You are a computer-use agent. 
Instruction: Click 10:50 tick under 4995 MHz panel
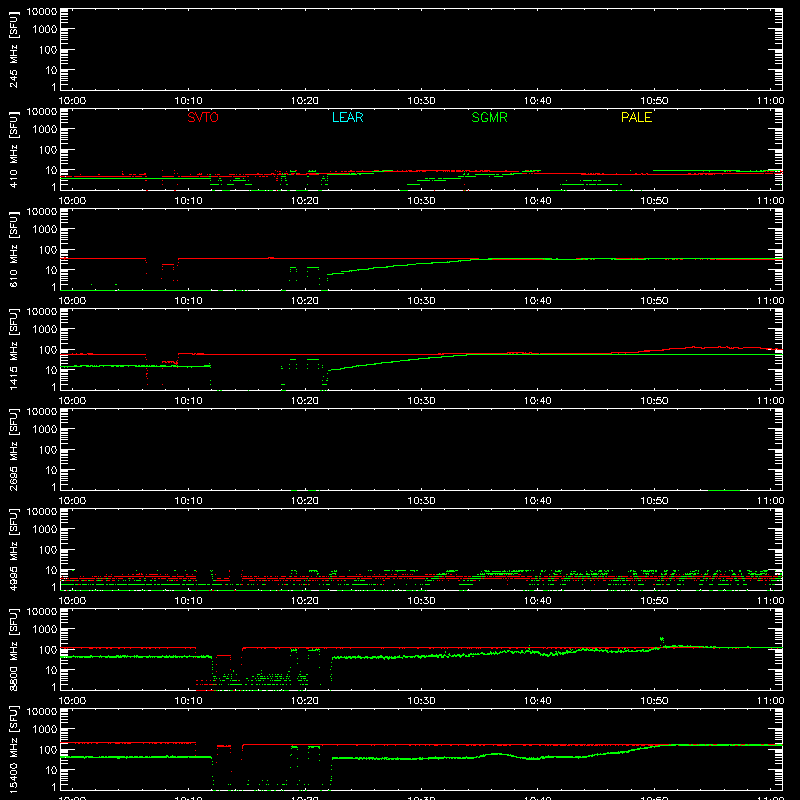(x=654, y=601)
